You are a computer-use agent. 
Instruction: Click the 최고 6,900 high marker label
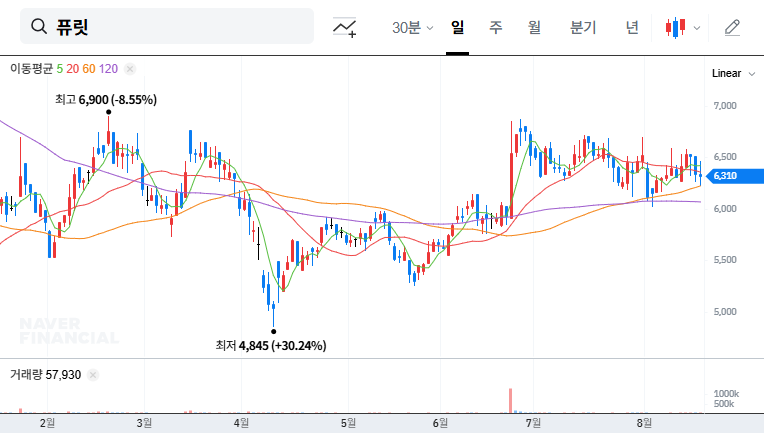(106, 100)
